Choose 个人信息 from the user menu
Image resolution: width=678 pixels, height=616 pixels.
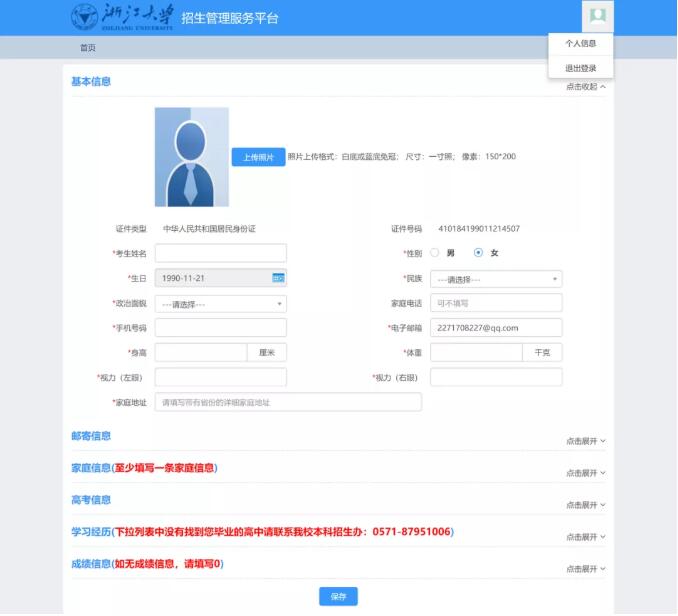(580, 44)
